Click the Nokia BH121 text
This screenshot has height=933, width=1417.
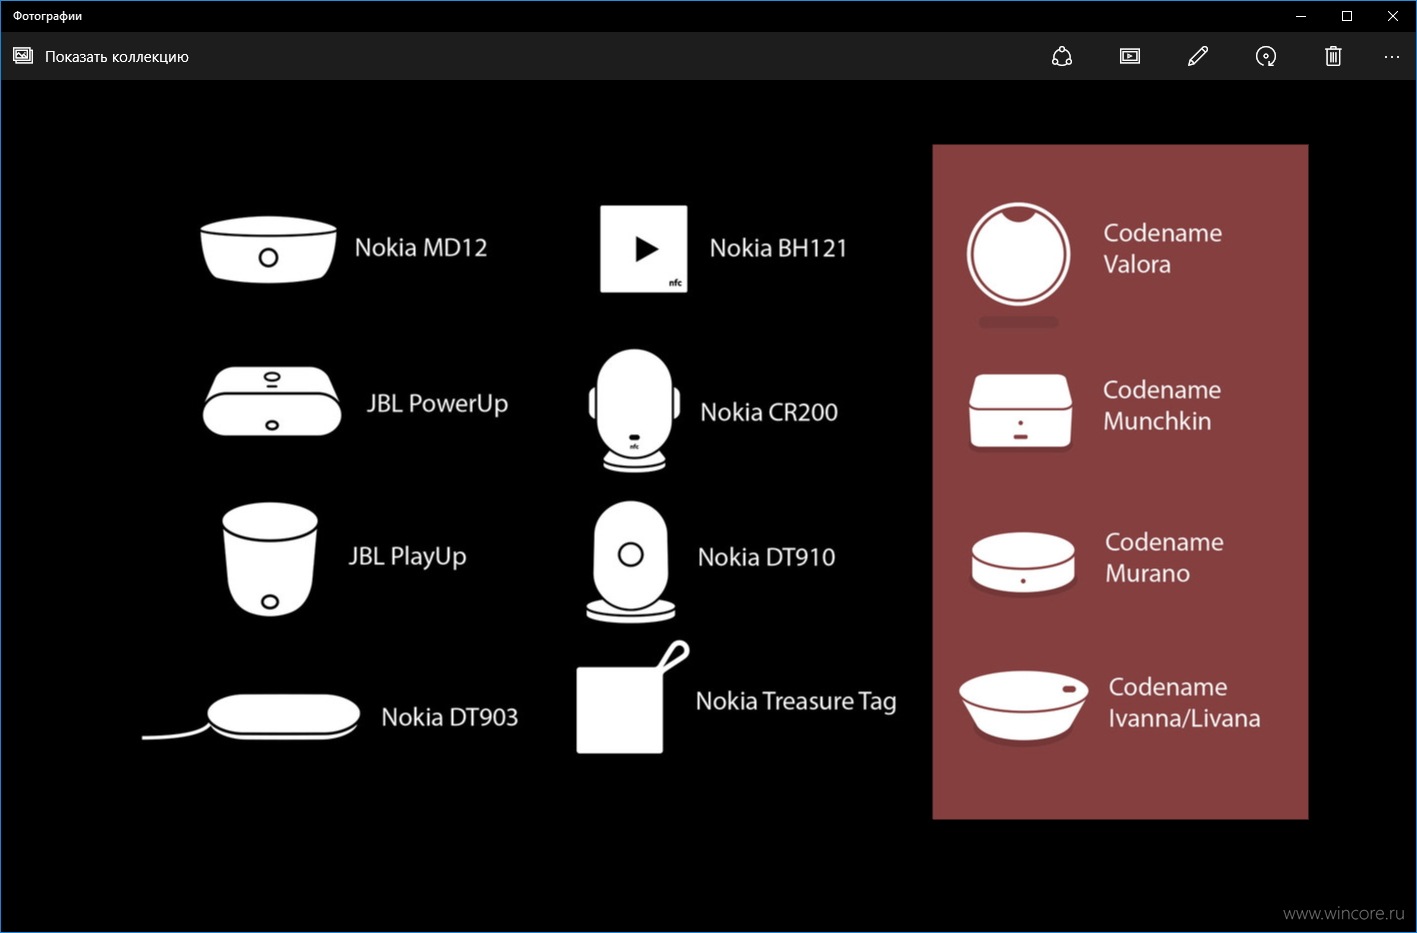pyautogui.click(x=778, y=248)
